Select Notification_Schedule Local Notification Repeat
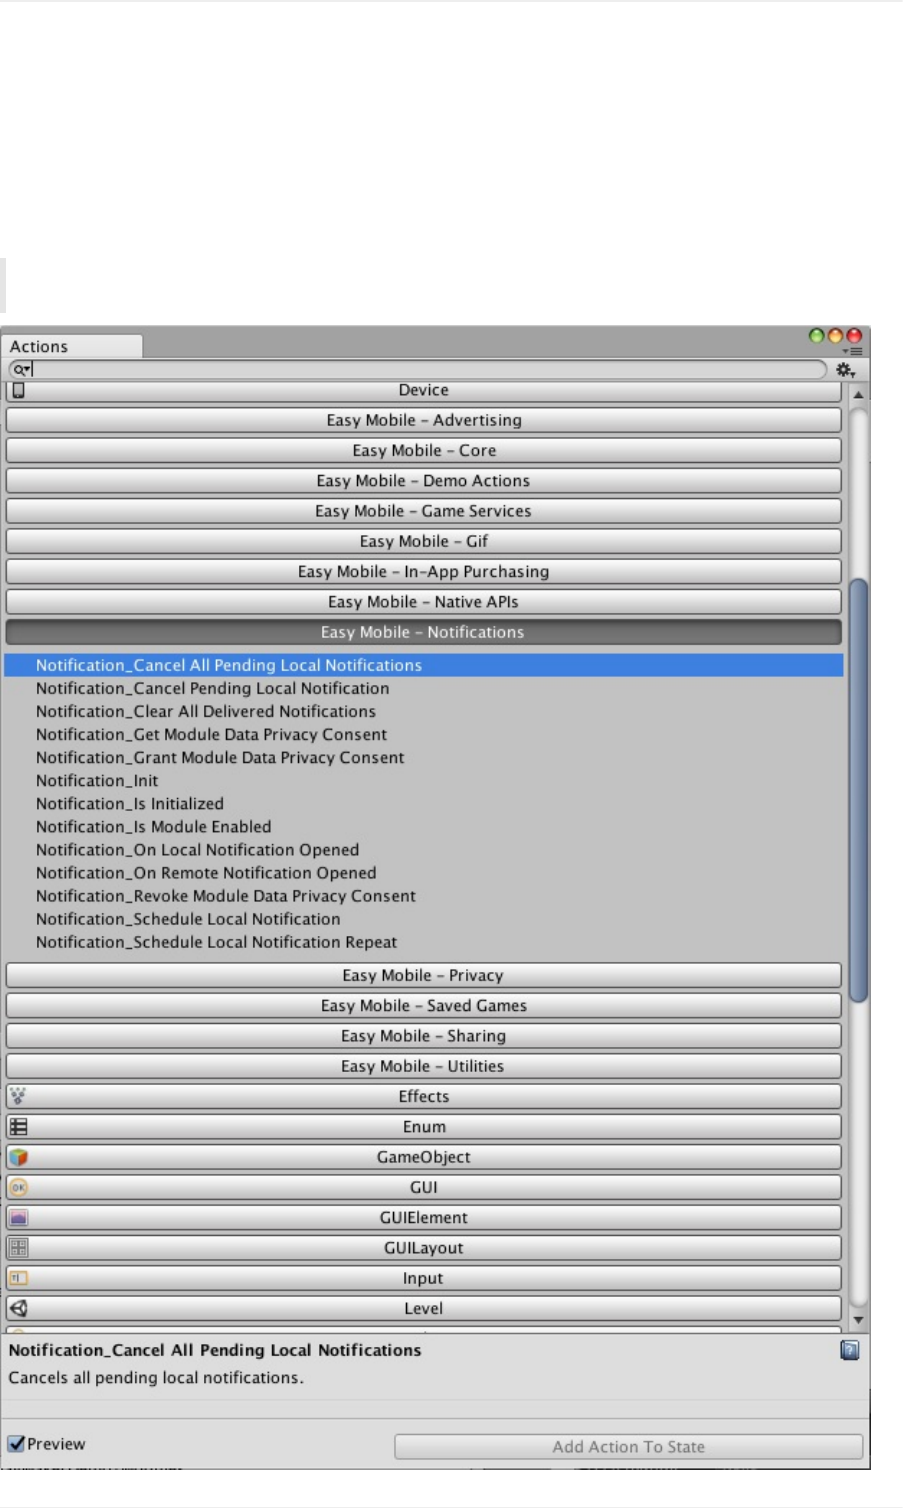Viewport: 903px width, 1508px height. pyautogui.click(x=216, y=941)
